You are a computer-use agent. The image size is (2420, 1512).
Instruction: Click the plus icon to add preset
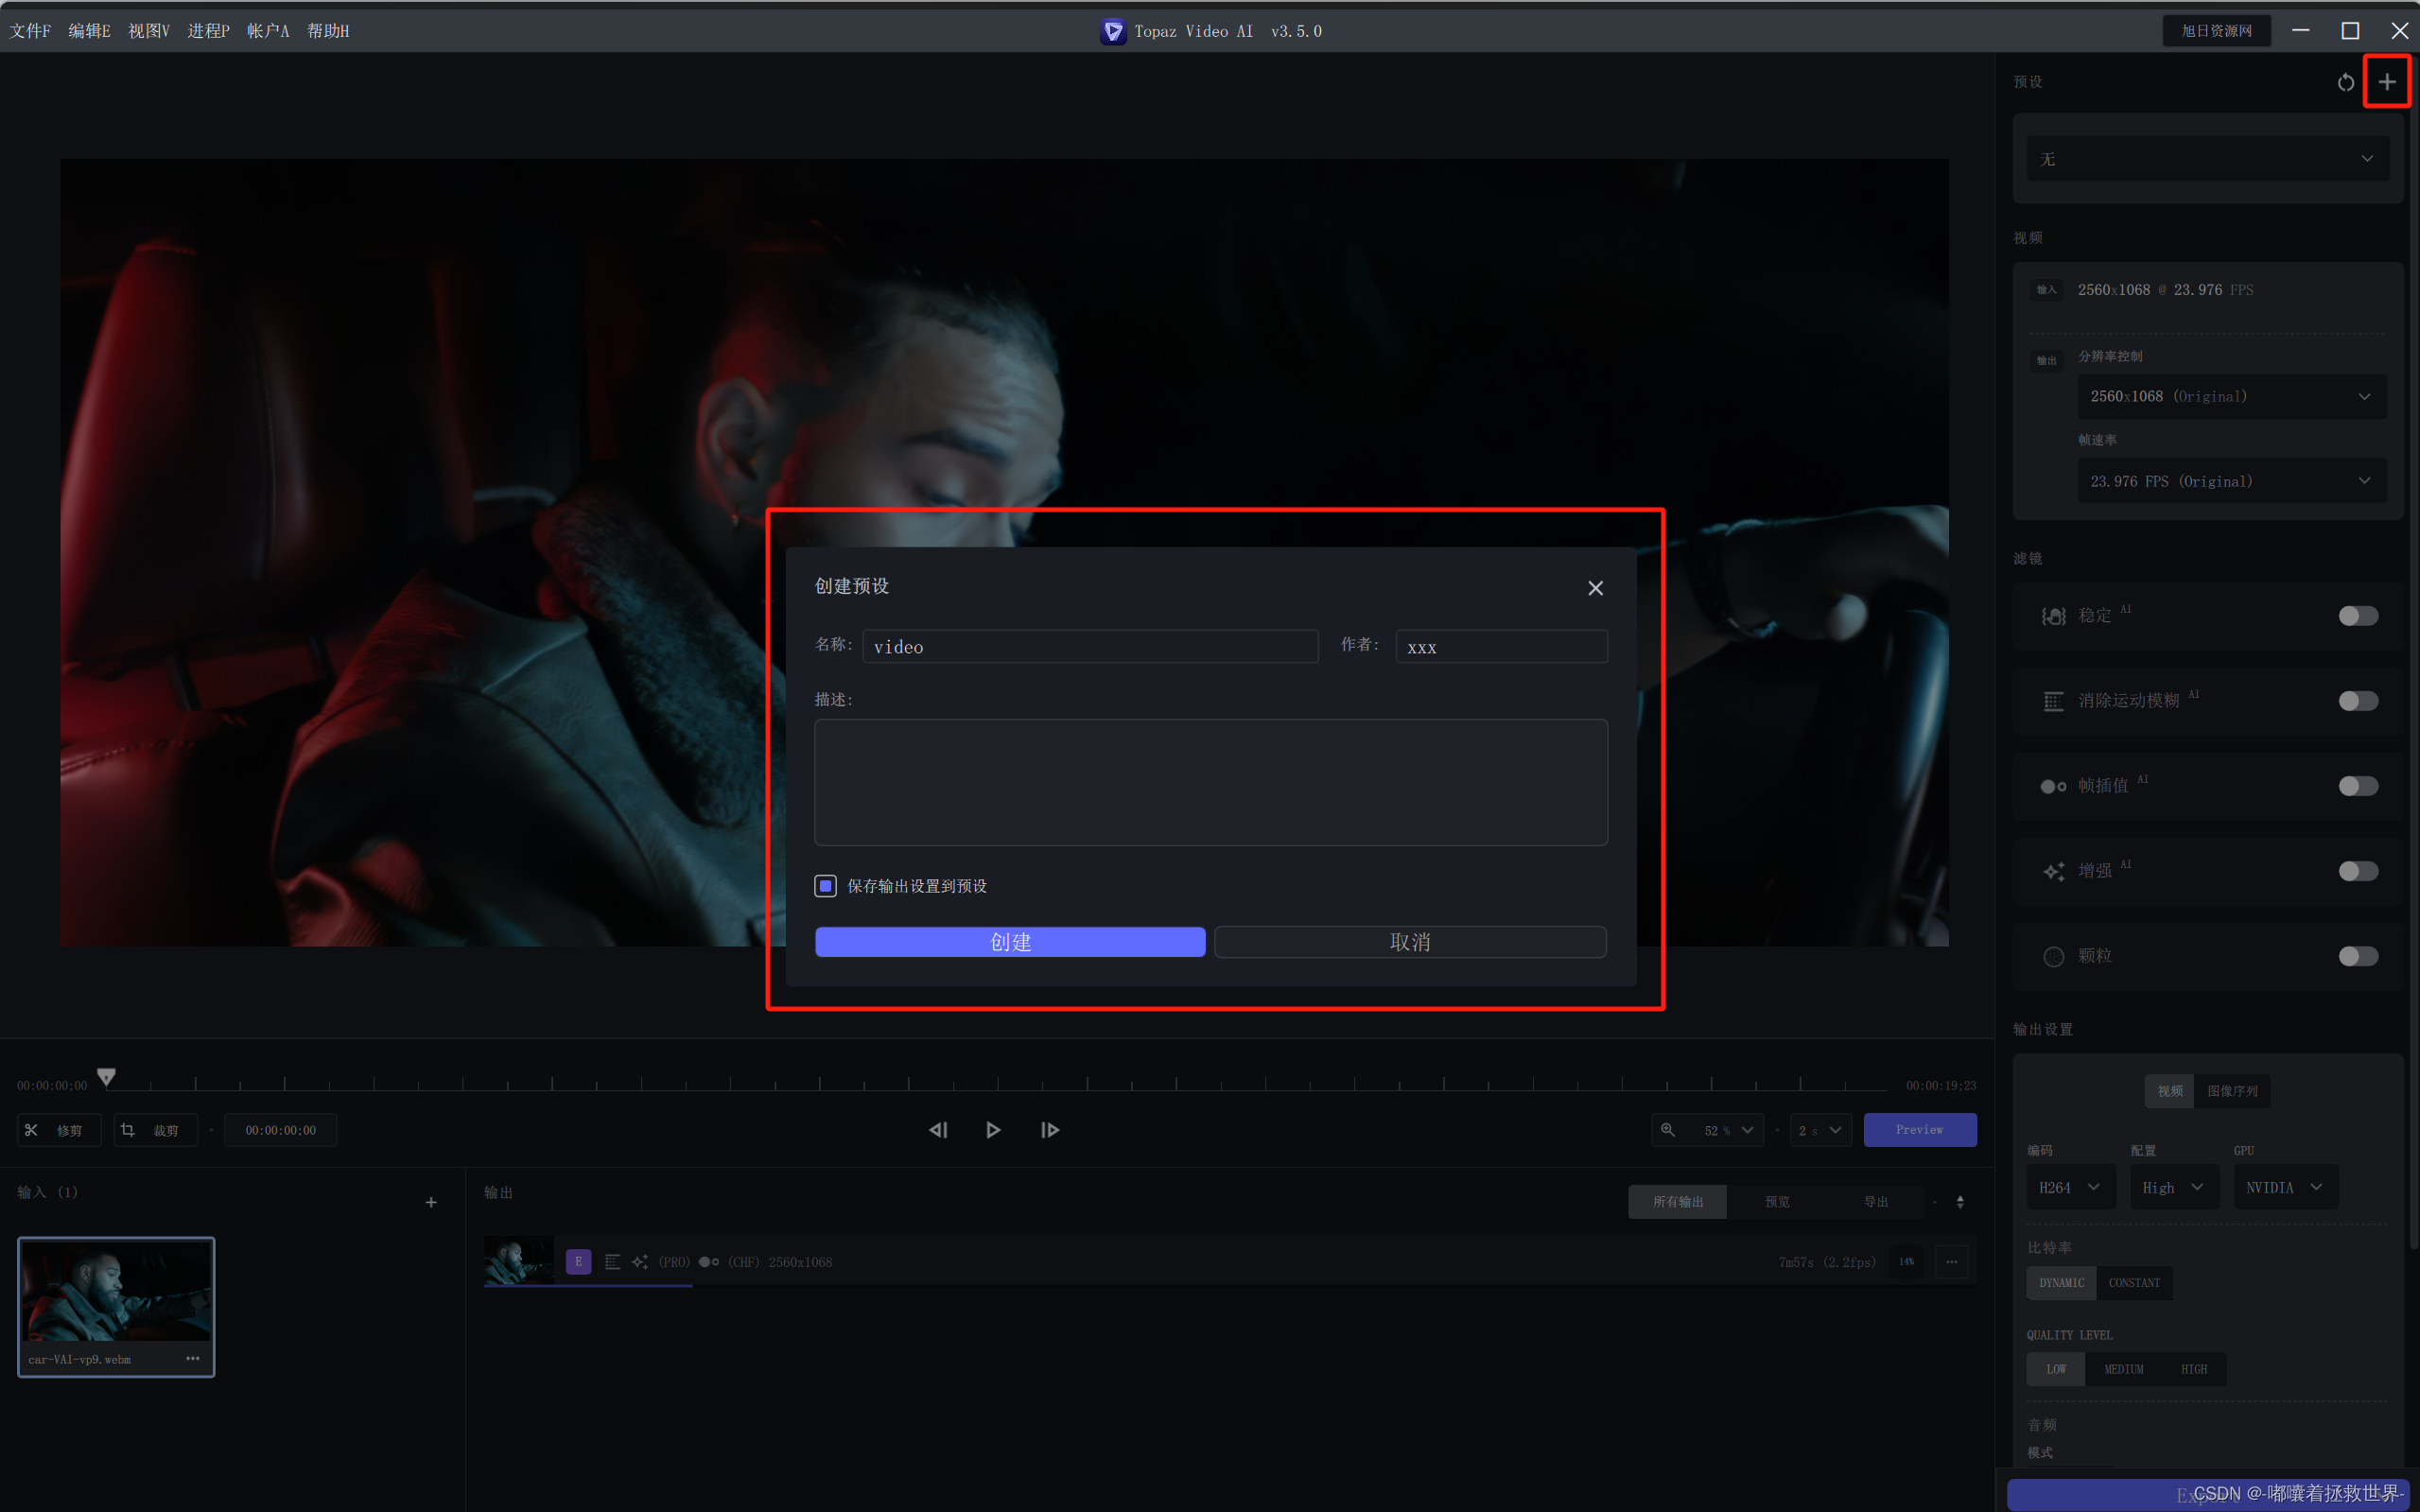pos(2386,82)
